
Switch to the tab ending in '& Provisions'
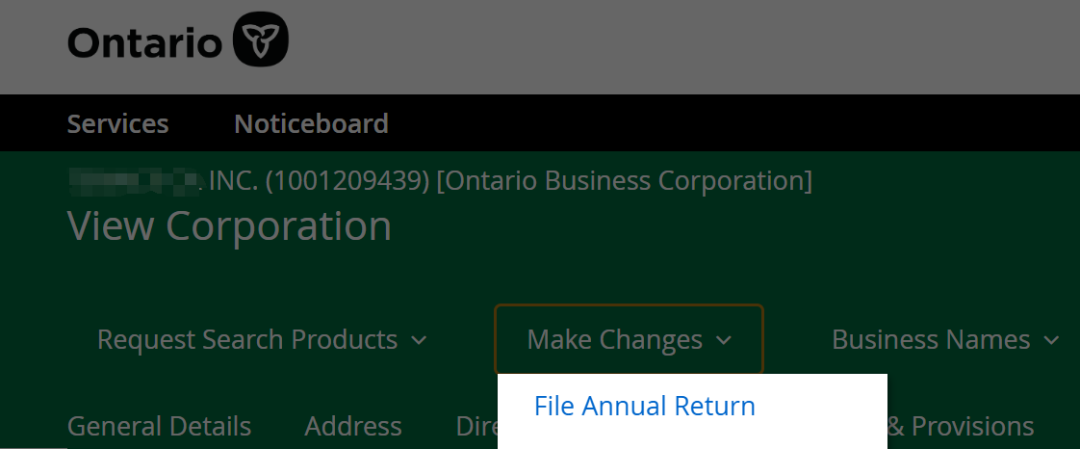pyautogui.click(x=960, y=427)
